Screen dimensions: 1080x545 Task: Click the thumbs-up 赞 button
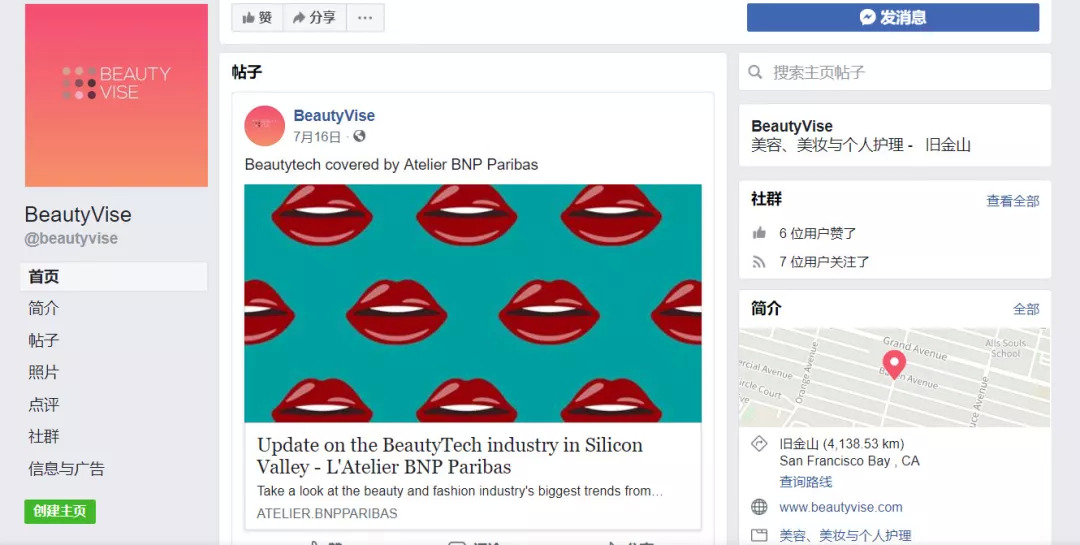[x=257, y=18]
